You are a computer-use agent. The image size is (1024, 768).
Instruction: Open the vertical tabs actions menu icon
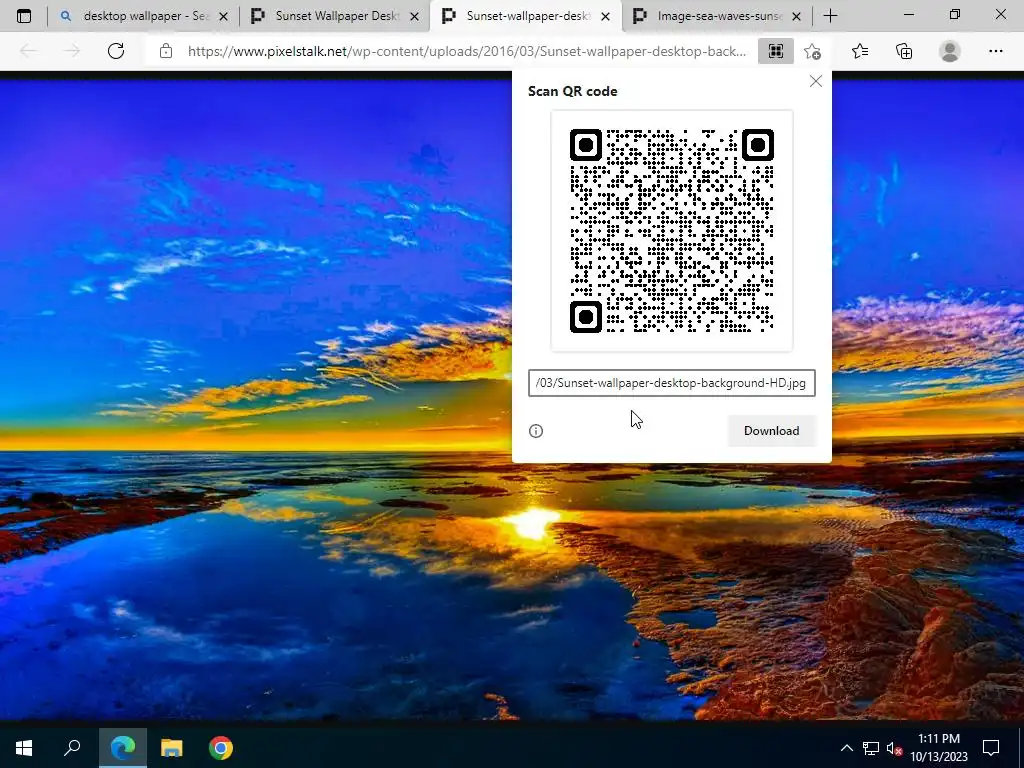click(x=24, y=16)
